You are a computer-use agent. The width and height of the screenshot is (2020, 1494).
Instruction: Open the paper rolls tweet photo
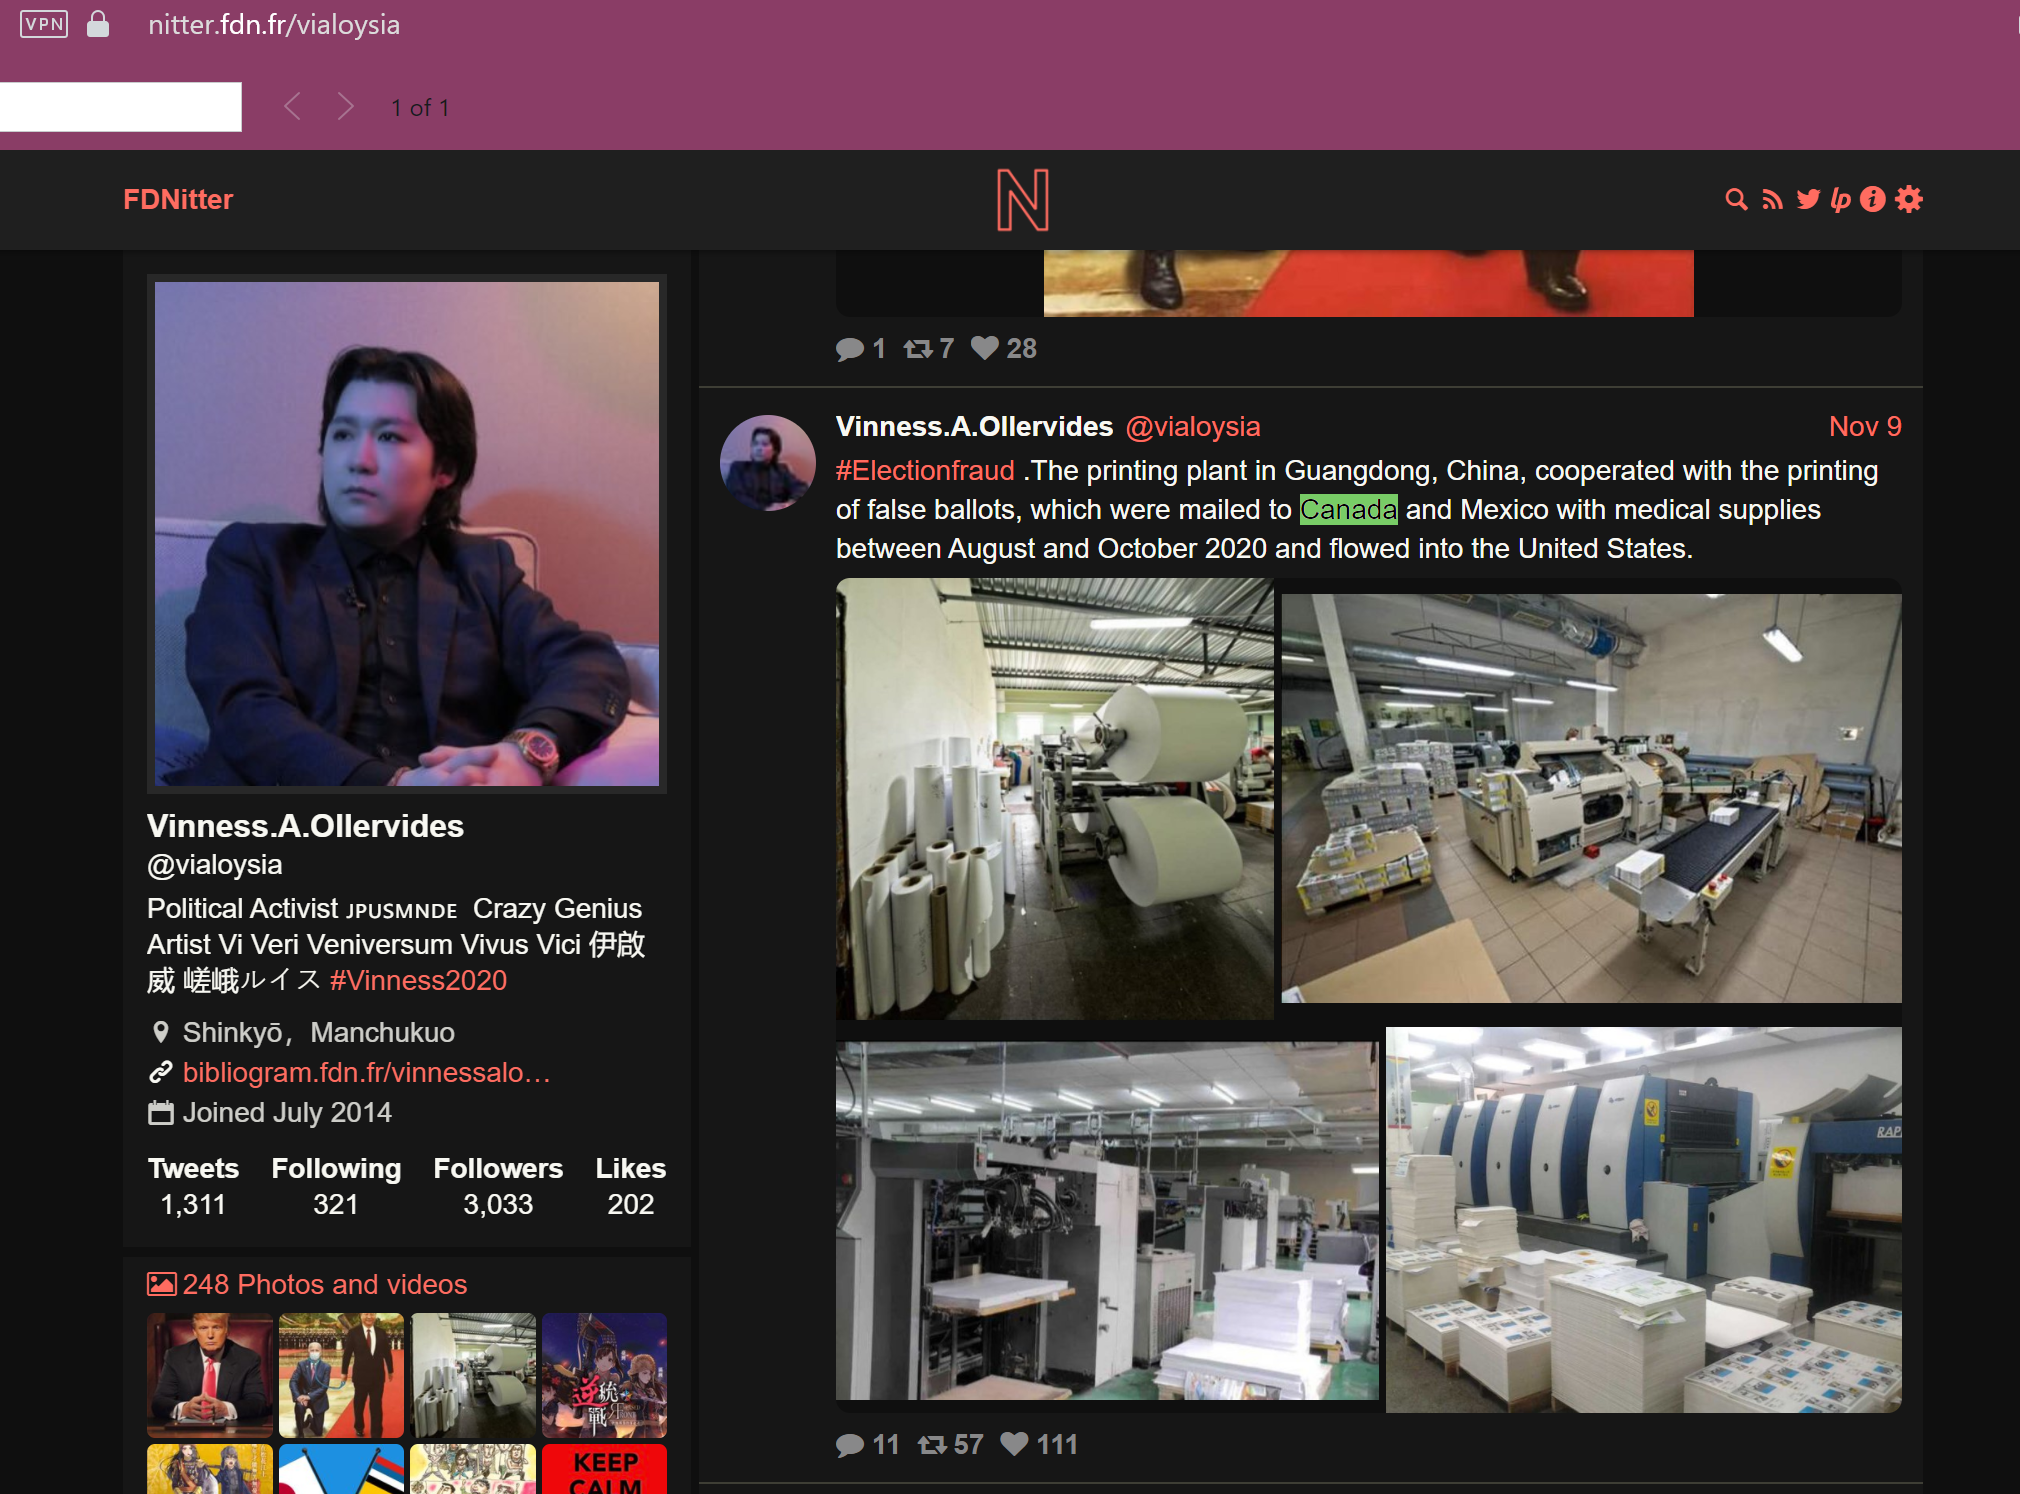[1054, 799]
